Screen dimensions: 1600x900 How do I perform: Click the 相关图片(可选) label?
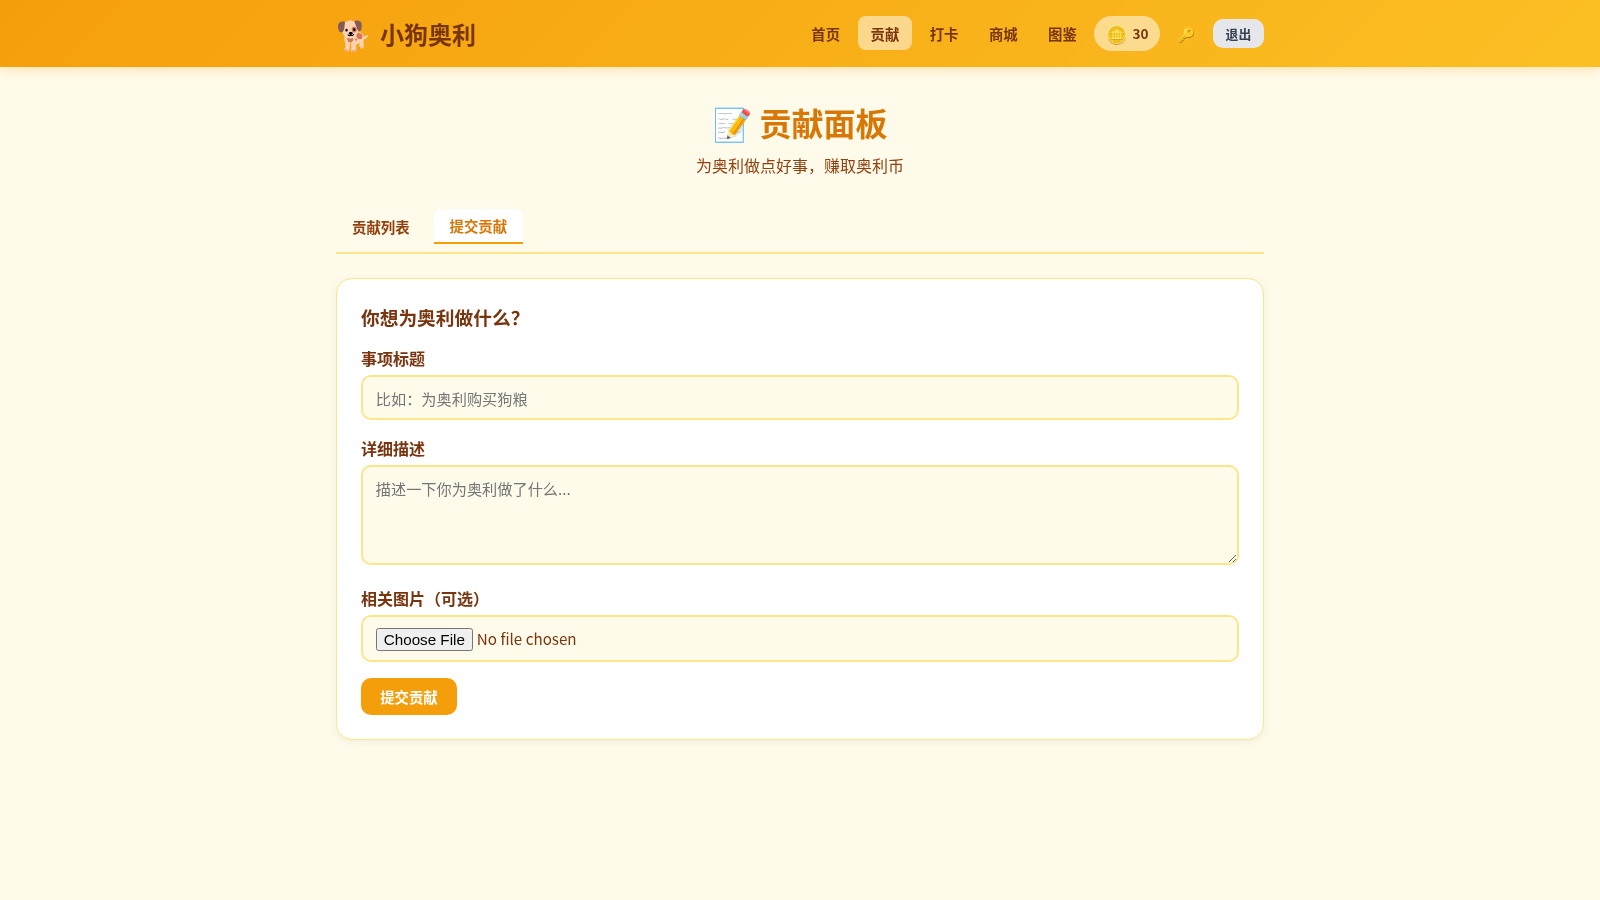pos(424,599)
